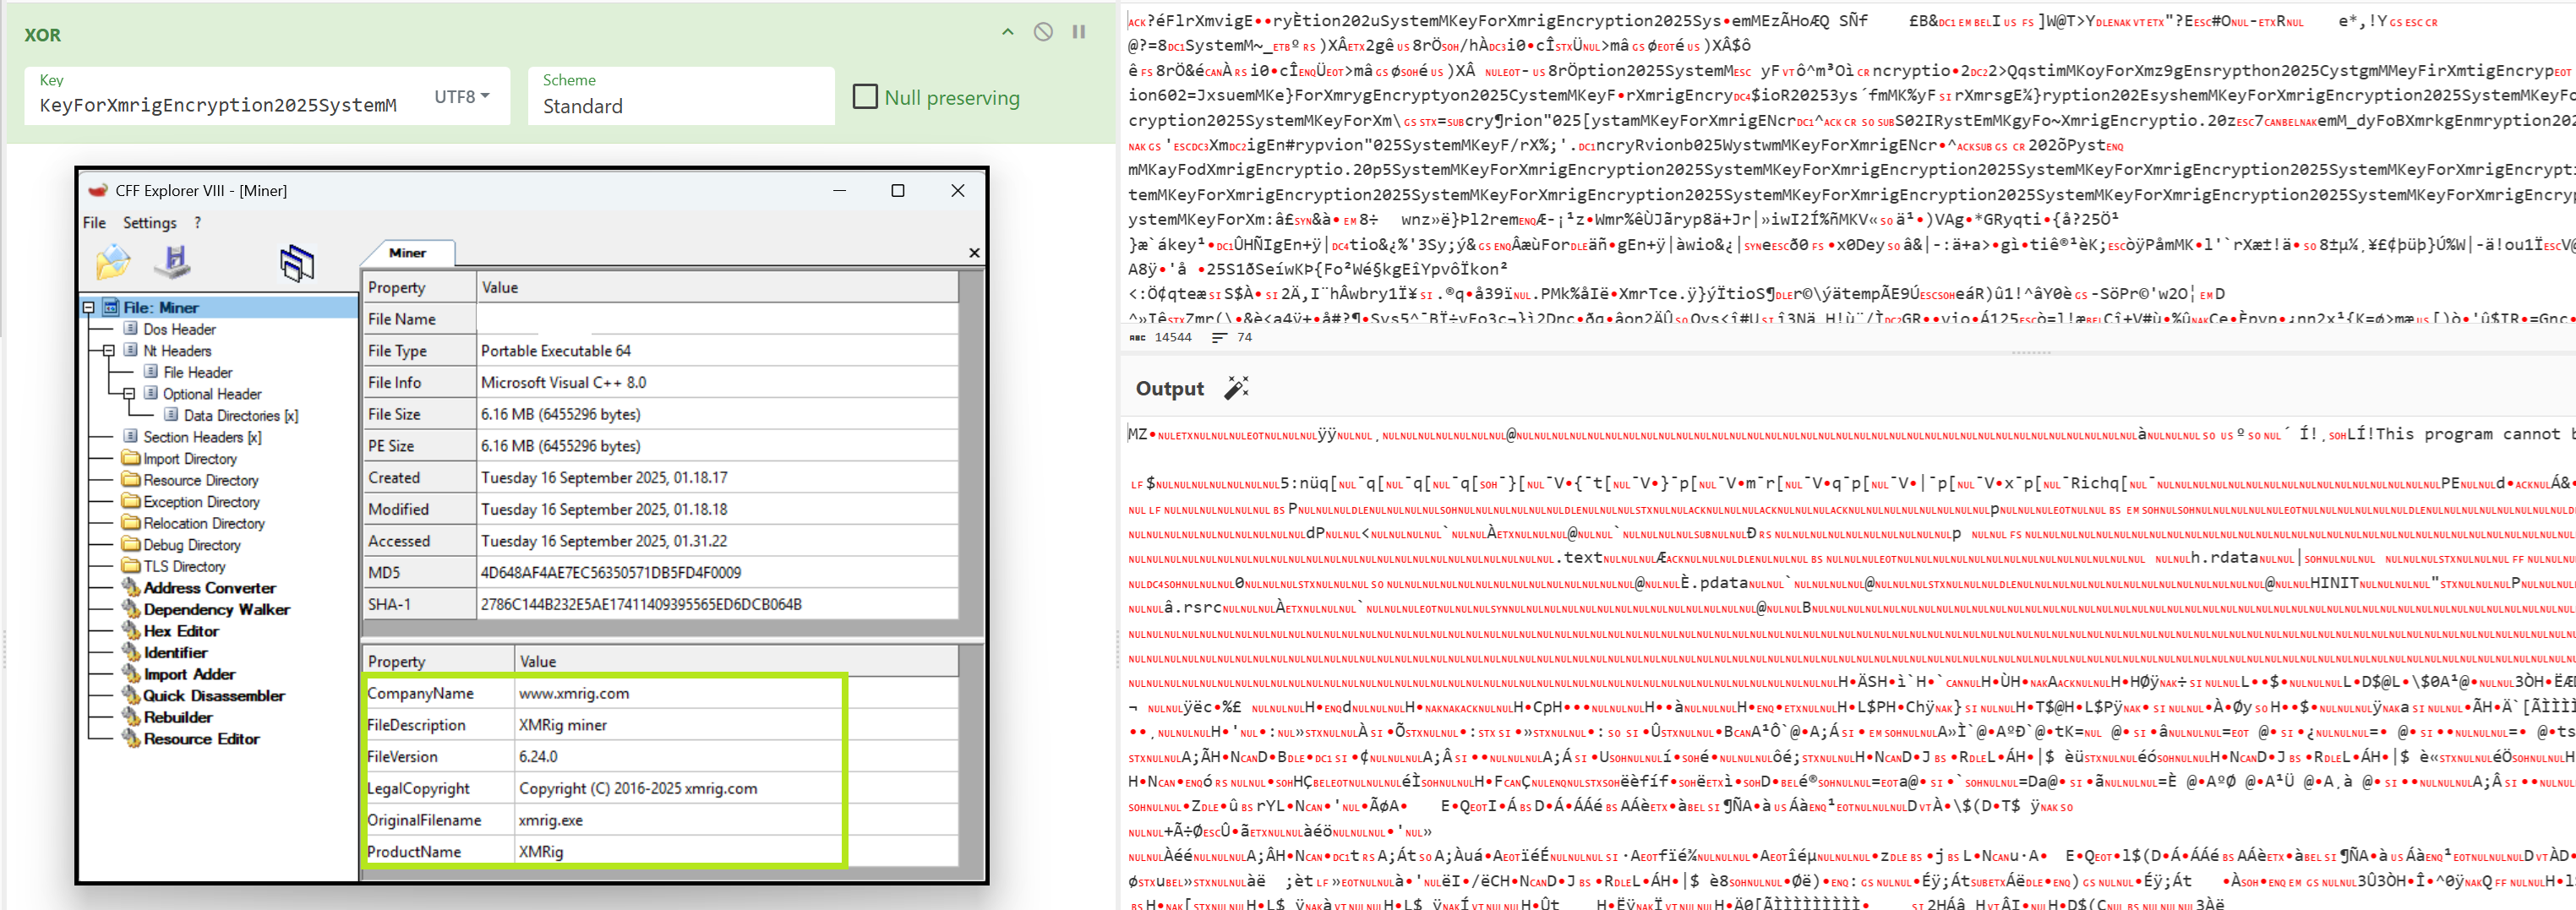Collapse the File: Miner tree node

click(x=89, y=308)
